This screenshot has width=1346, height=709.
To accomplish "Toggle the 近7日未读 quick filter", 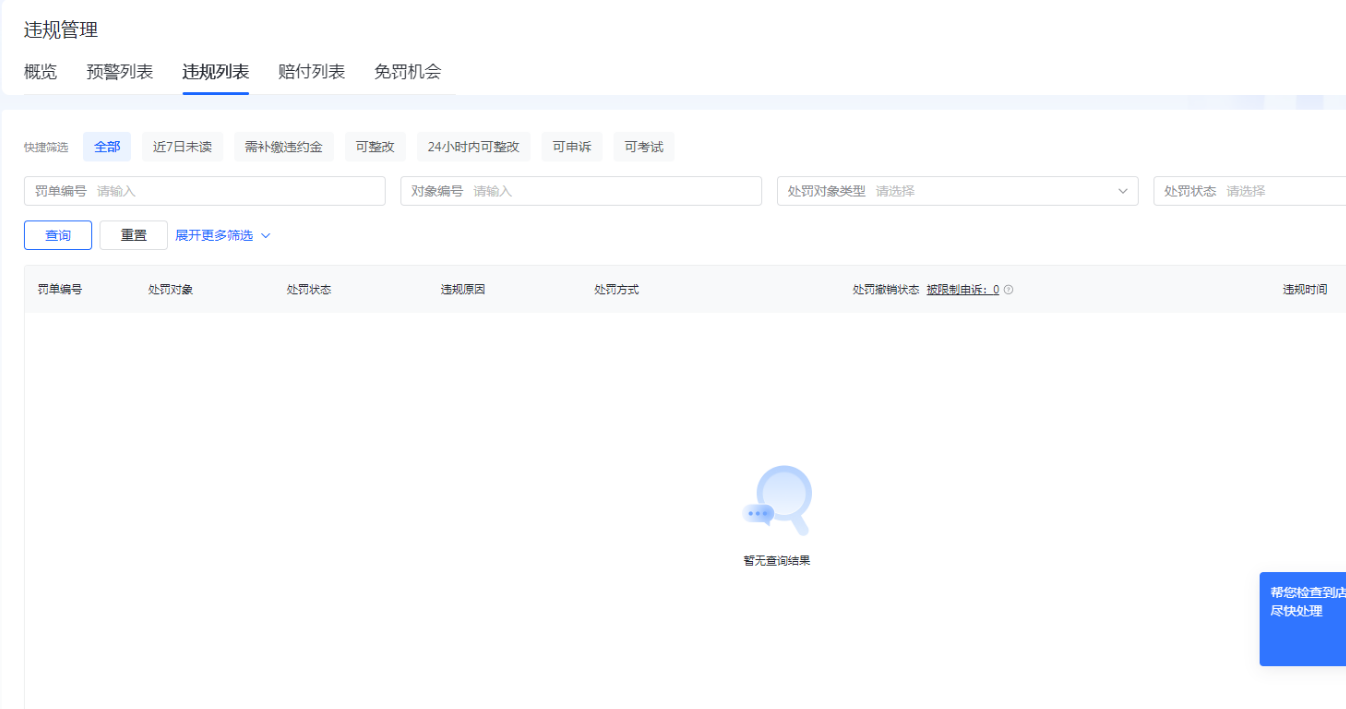I will 182,147.
